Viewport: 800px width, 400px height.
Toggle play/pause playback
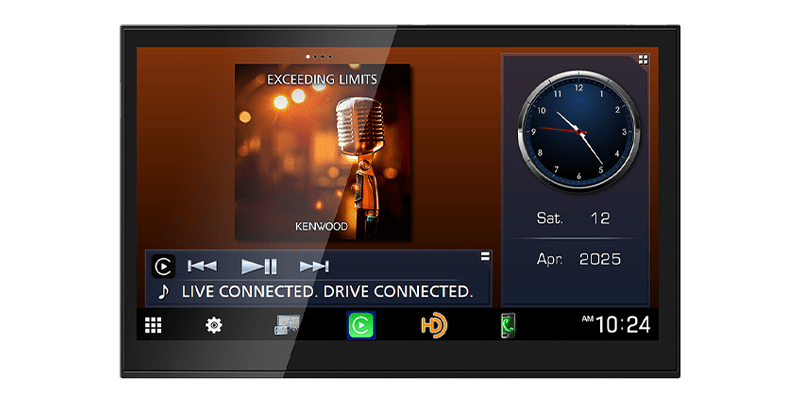[259, 266]
